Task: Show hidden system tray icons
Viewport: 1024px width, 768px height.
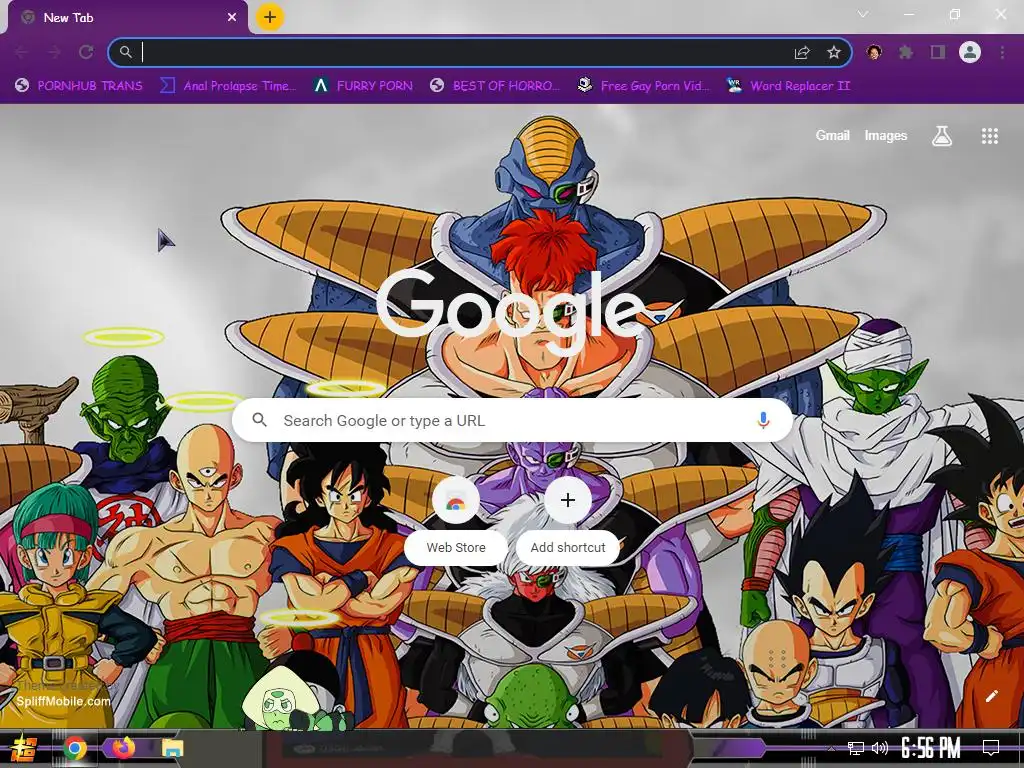Action: point(831,748)
